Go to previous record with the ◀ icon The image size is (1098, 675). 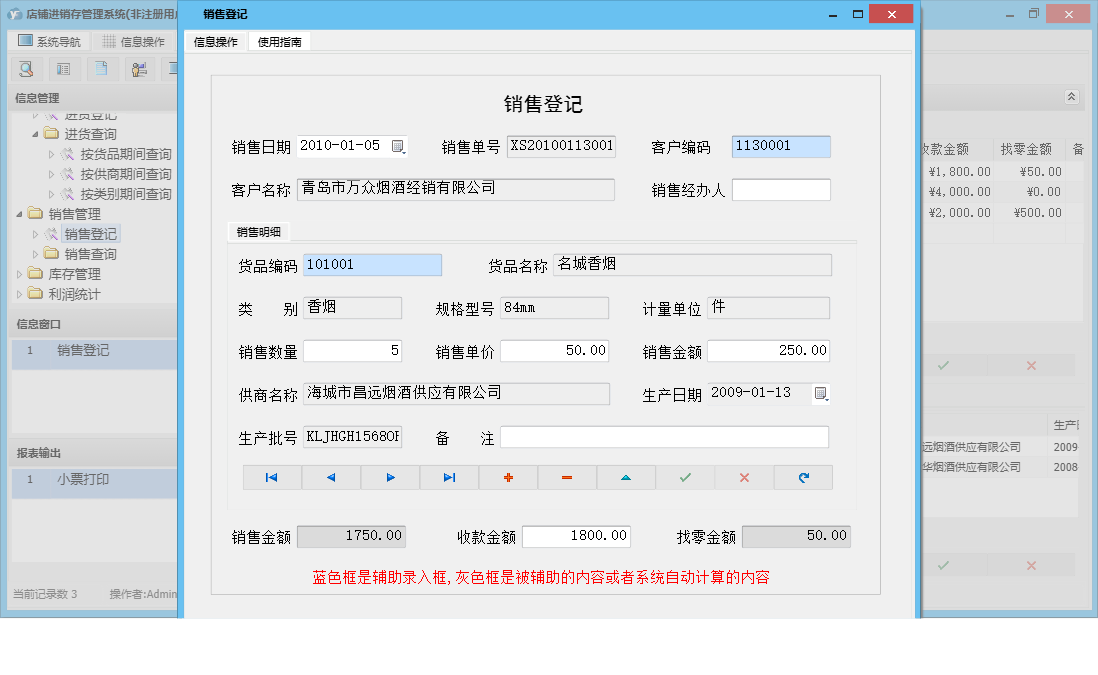[x=330, y=477]
